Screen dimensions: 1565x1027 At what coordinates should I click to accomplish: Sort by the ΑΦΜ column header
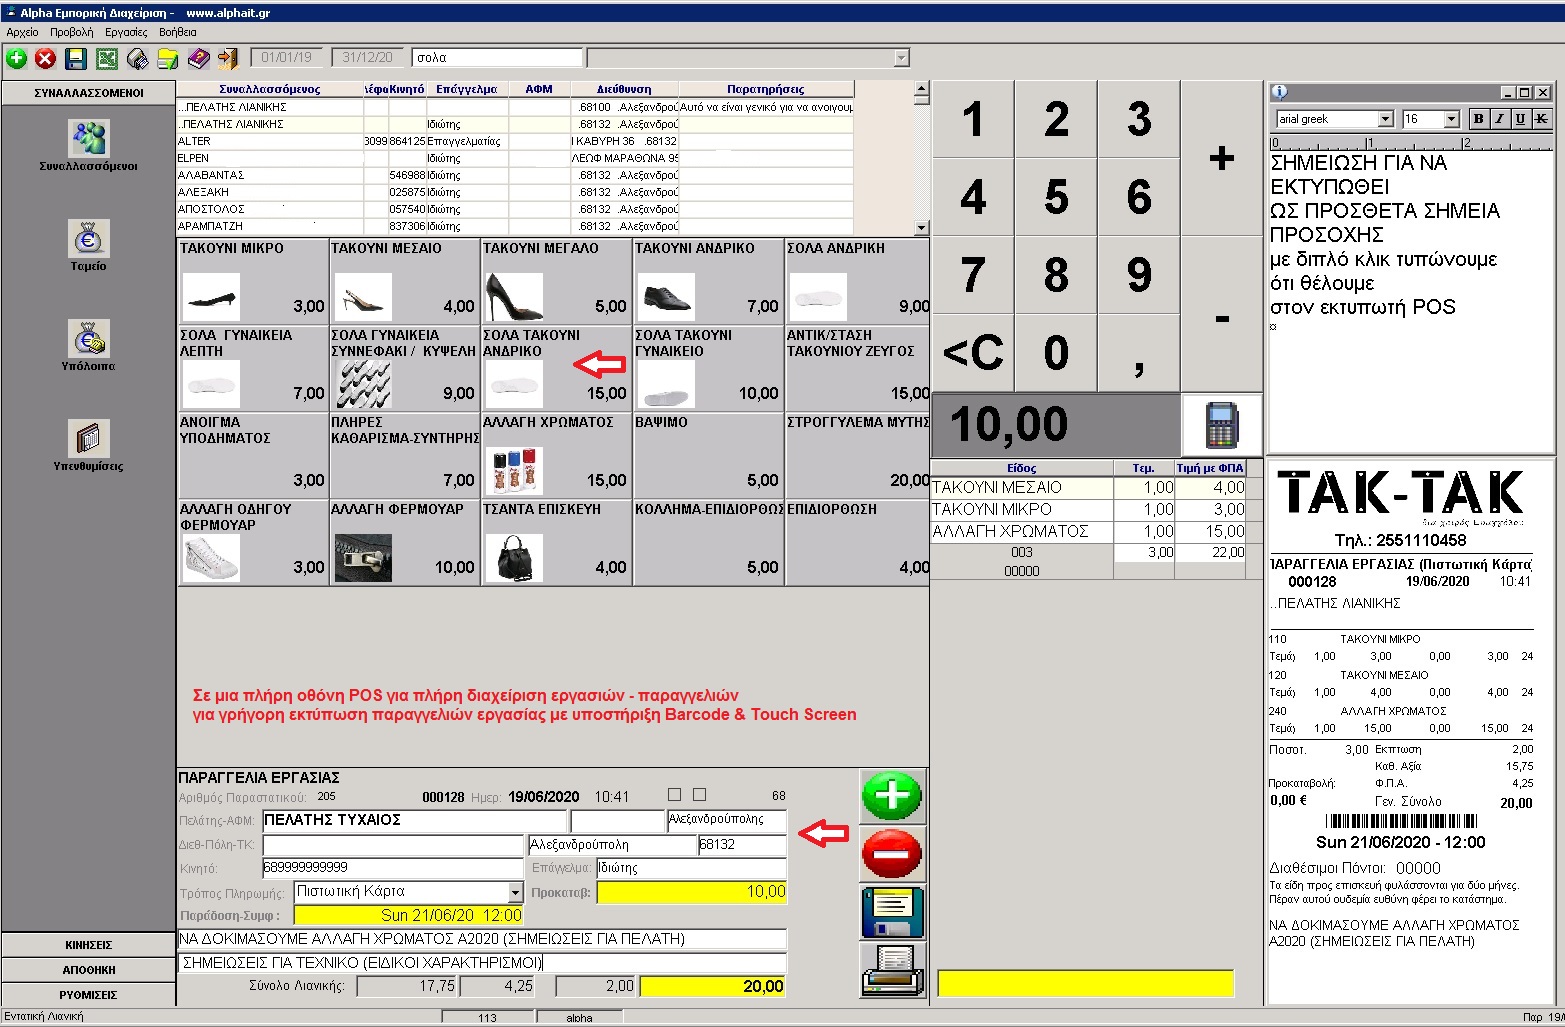539,89
